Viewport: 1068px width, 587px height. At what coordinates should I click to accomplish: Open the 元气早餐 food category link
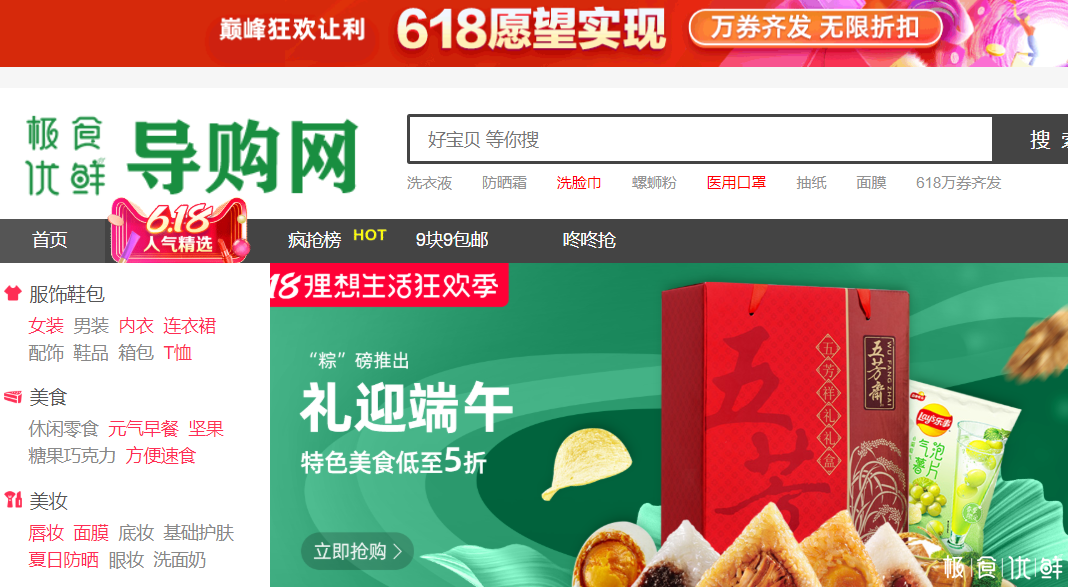tap(144, 429)
